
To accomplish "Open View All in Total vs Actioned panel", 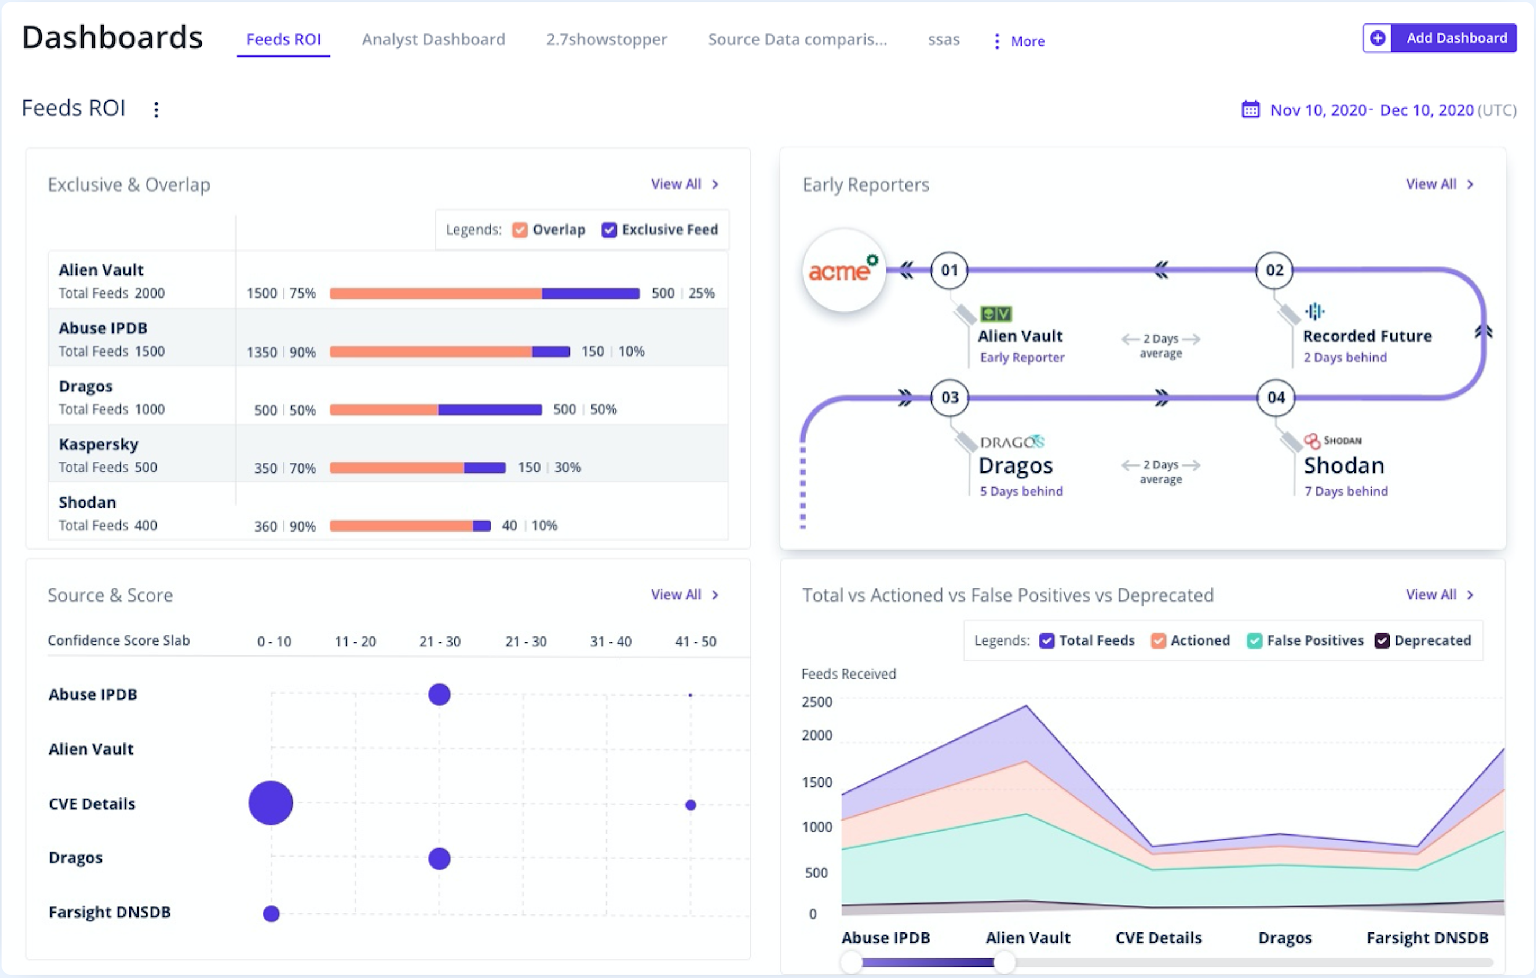I will pyautogui.click(x=1440, y=594).
